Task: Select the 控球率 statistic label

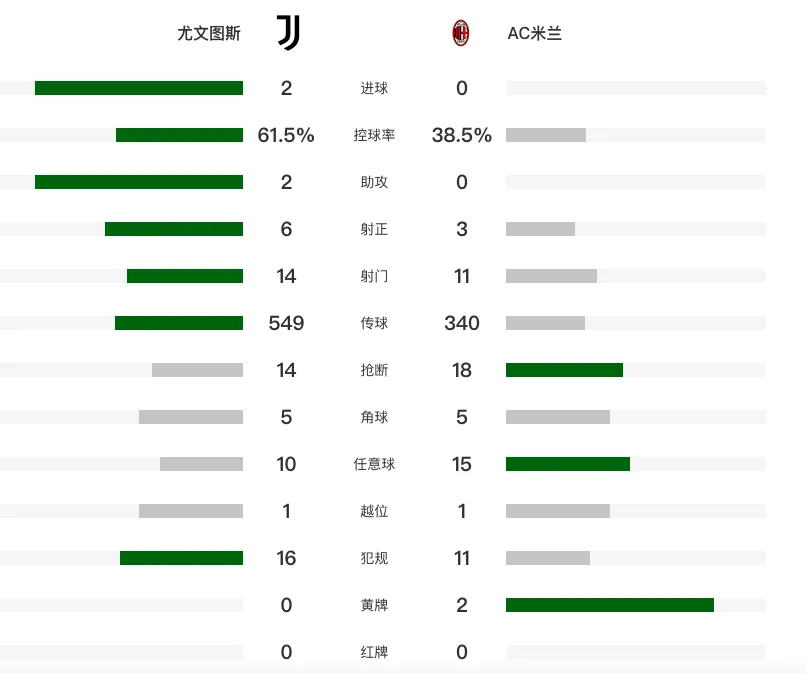Action: pyautogui.click(x=374, y=135)
